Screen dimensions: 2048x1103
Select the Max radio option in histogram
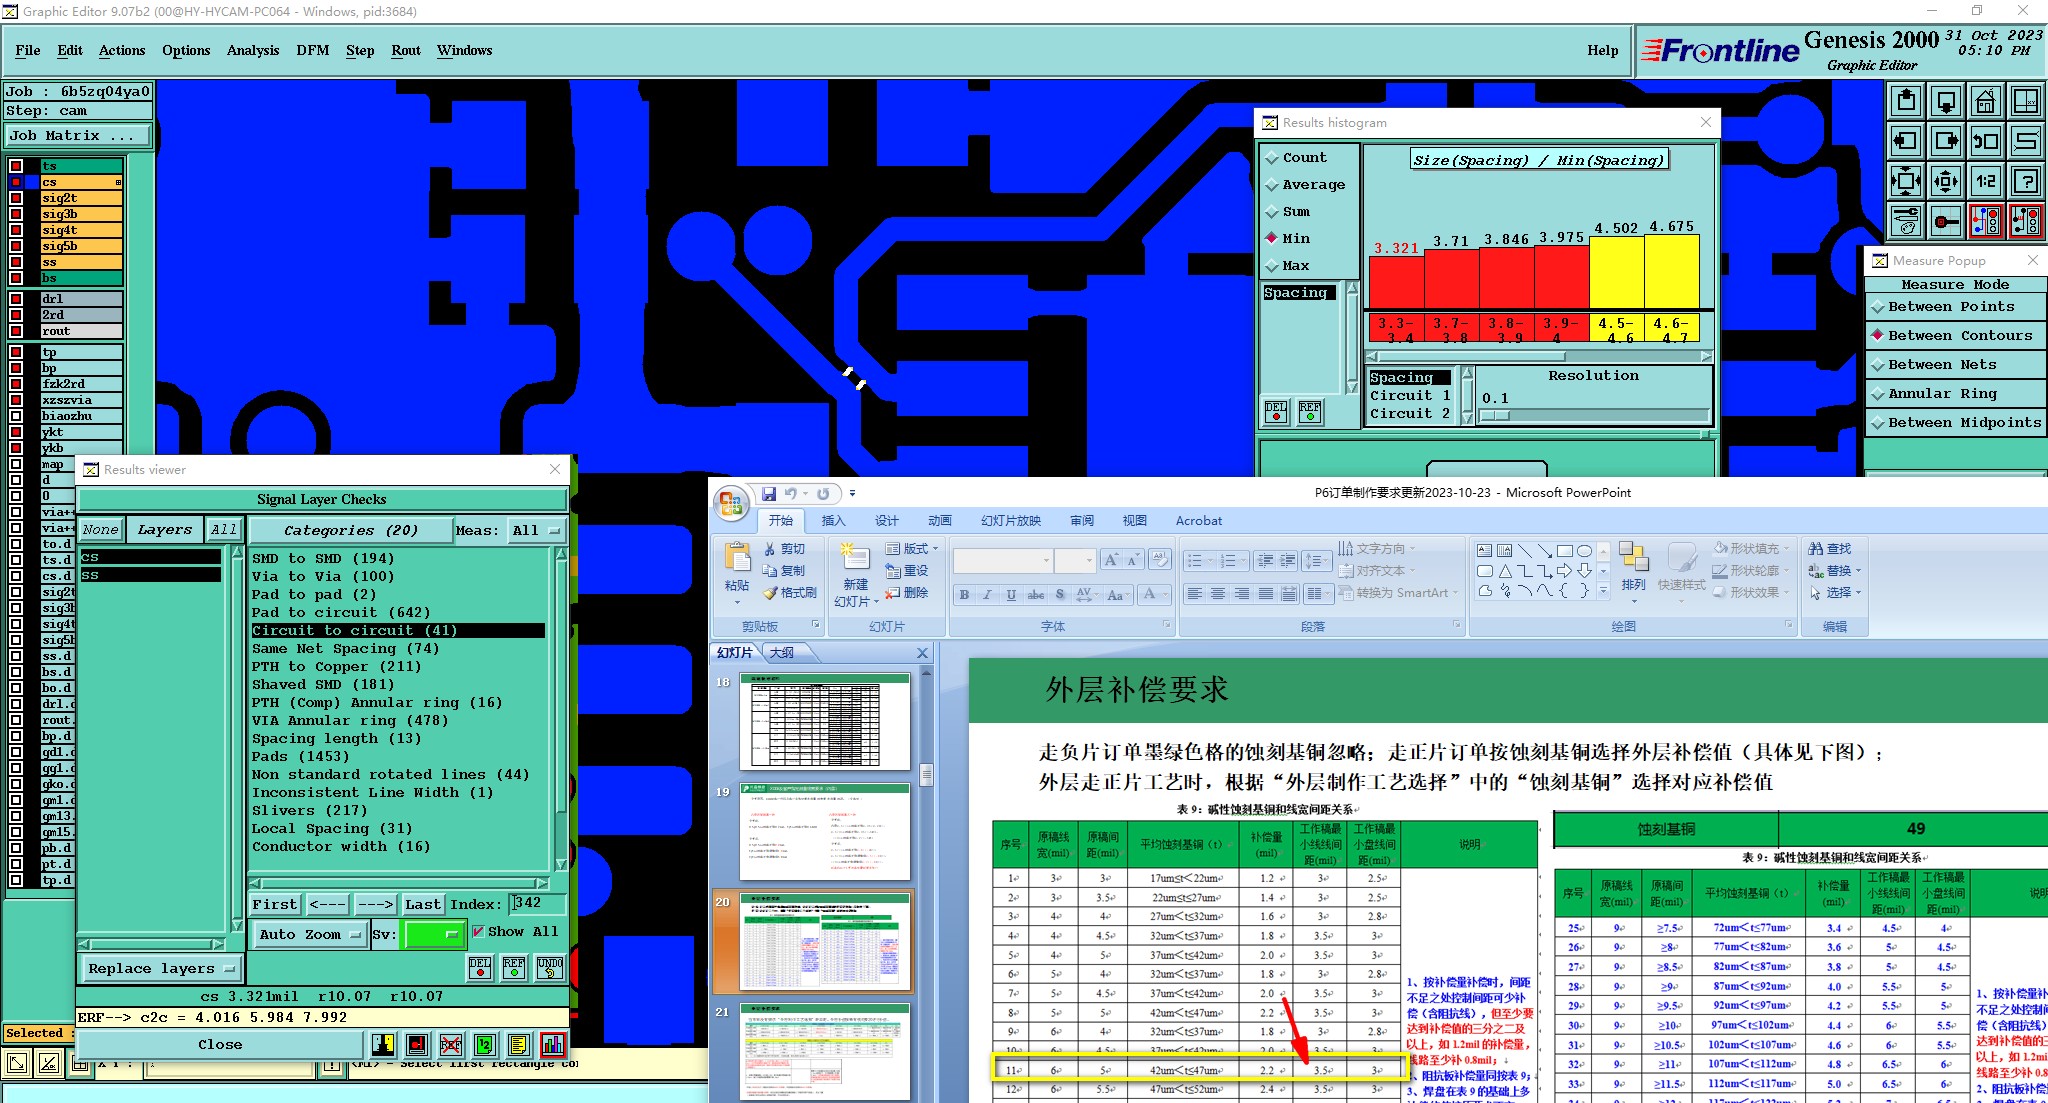click(x=1272, y=266)
